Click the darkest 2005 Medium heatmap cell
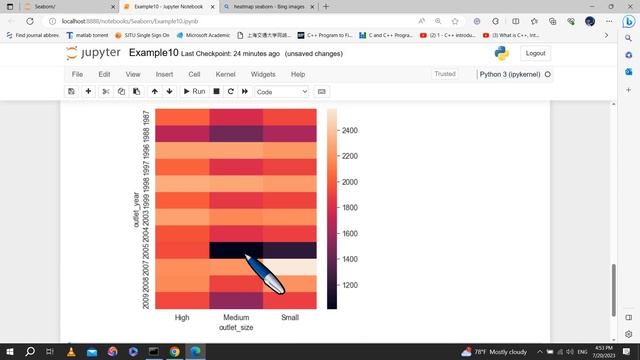The width and height of the screenshot is (640, 360). point(236,250)
